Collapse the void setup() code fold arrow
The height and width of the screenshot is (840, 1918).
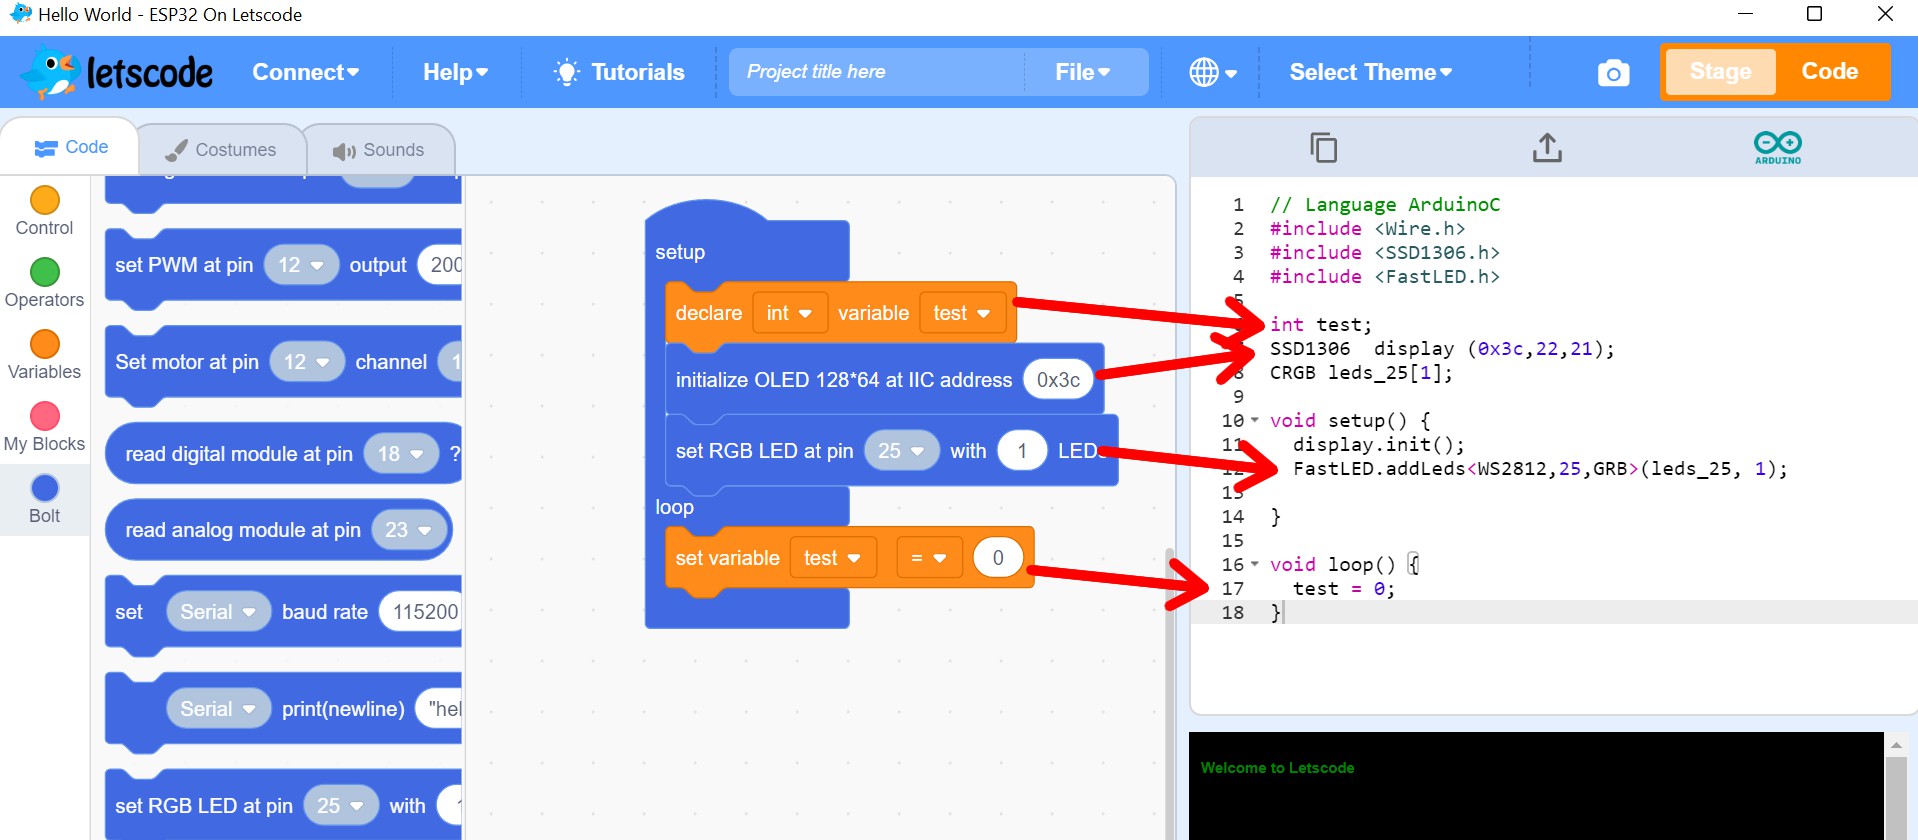[1255, 420]
